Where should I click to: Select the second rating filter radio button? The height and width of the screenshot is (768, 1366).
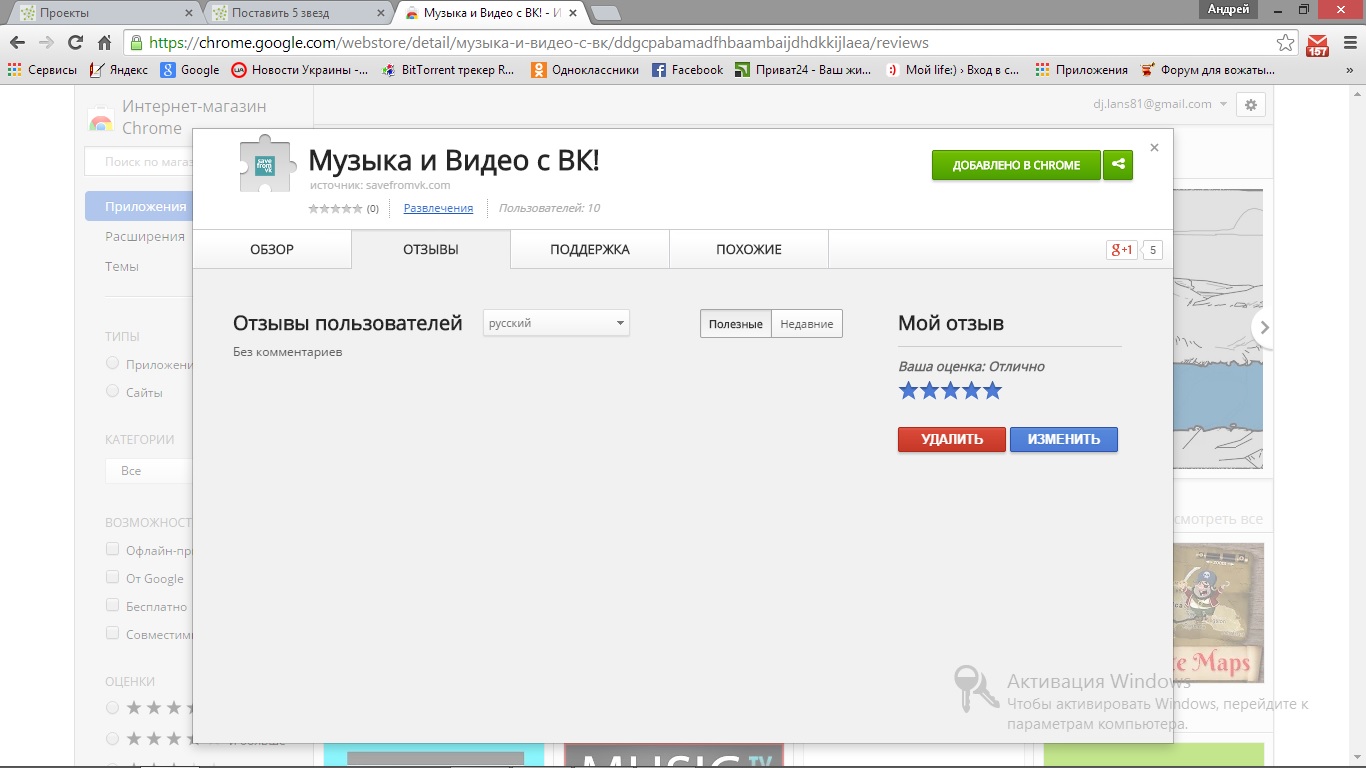pos(112,738)
